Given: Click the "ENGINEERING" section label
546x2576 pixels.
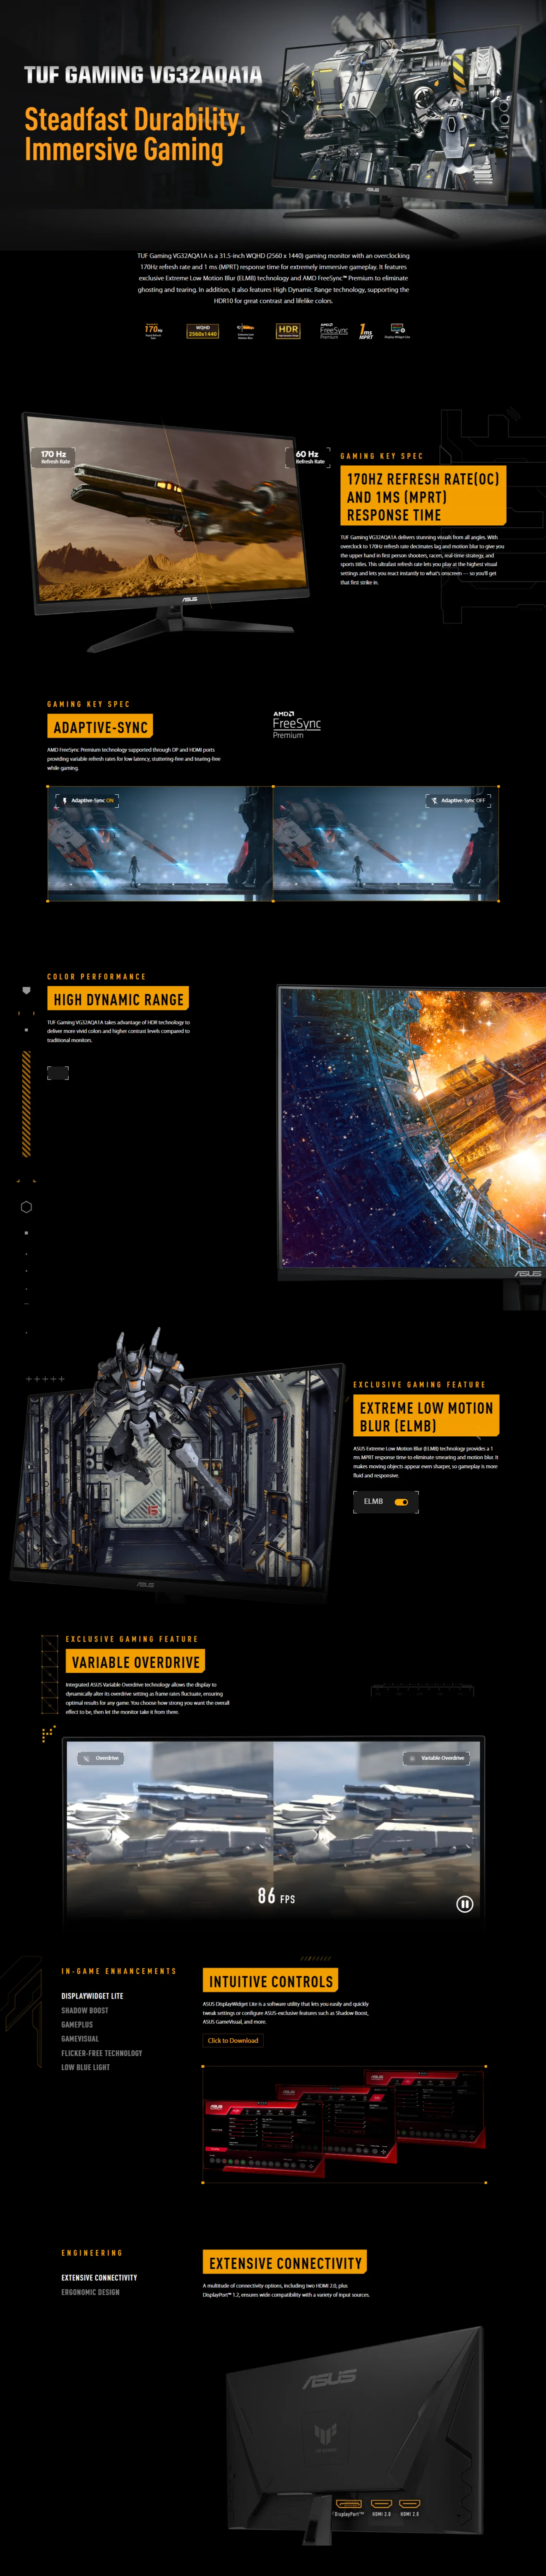Looking at the screenshot, I should tap(92, 2253).
